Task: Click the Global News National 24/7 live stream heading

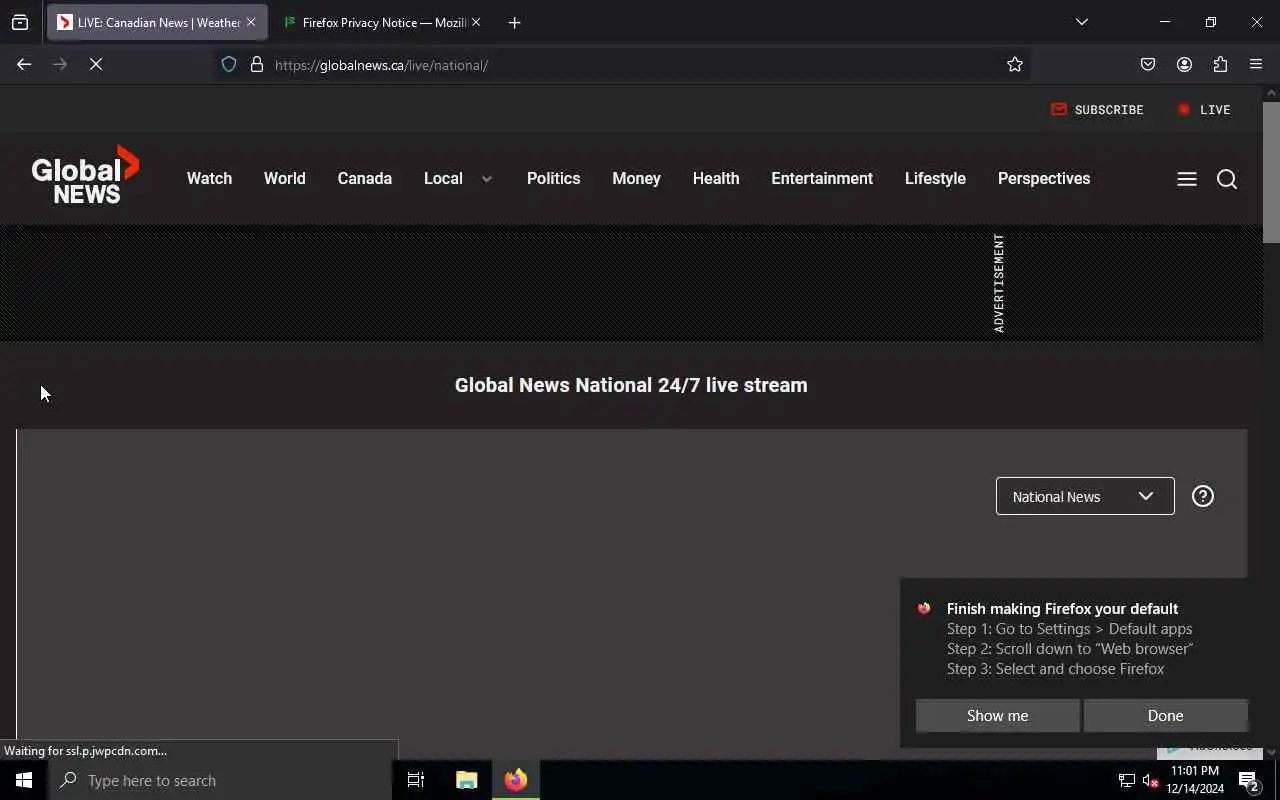Action: point(631,385)
